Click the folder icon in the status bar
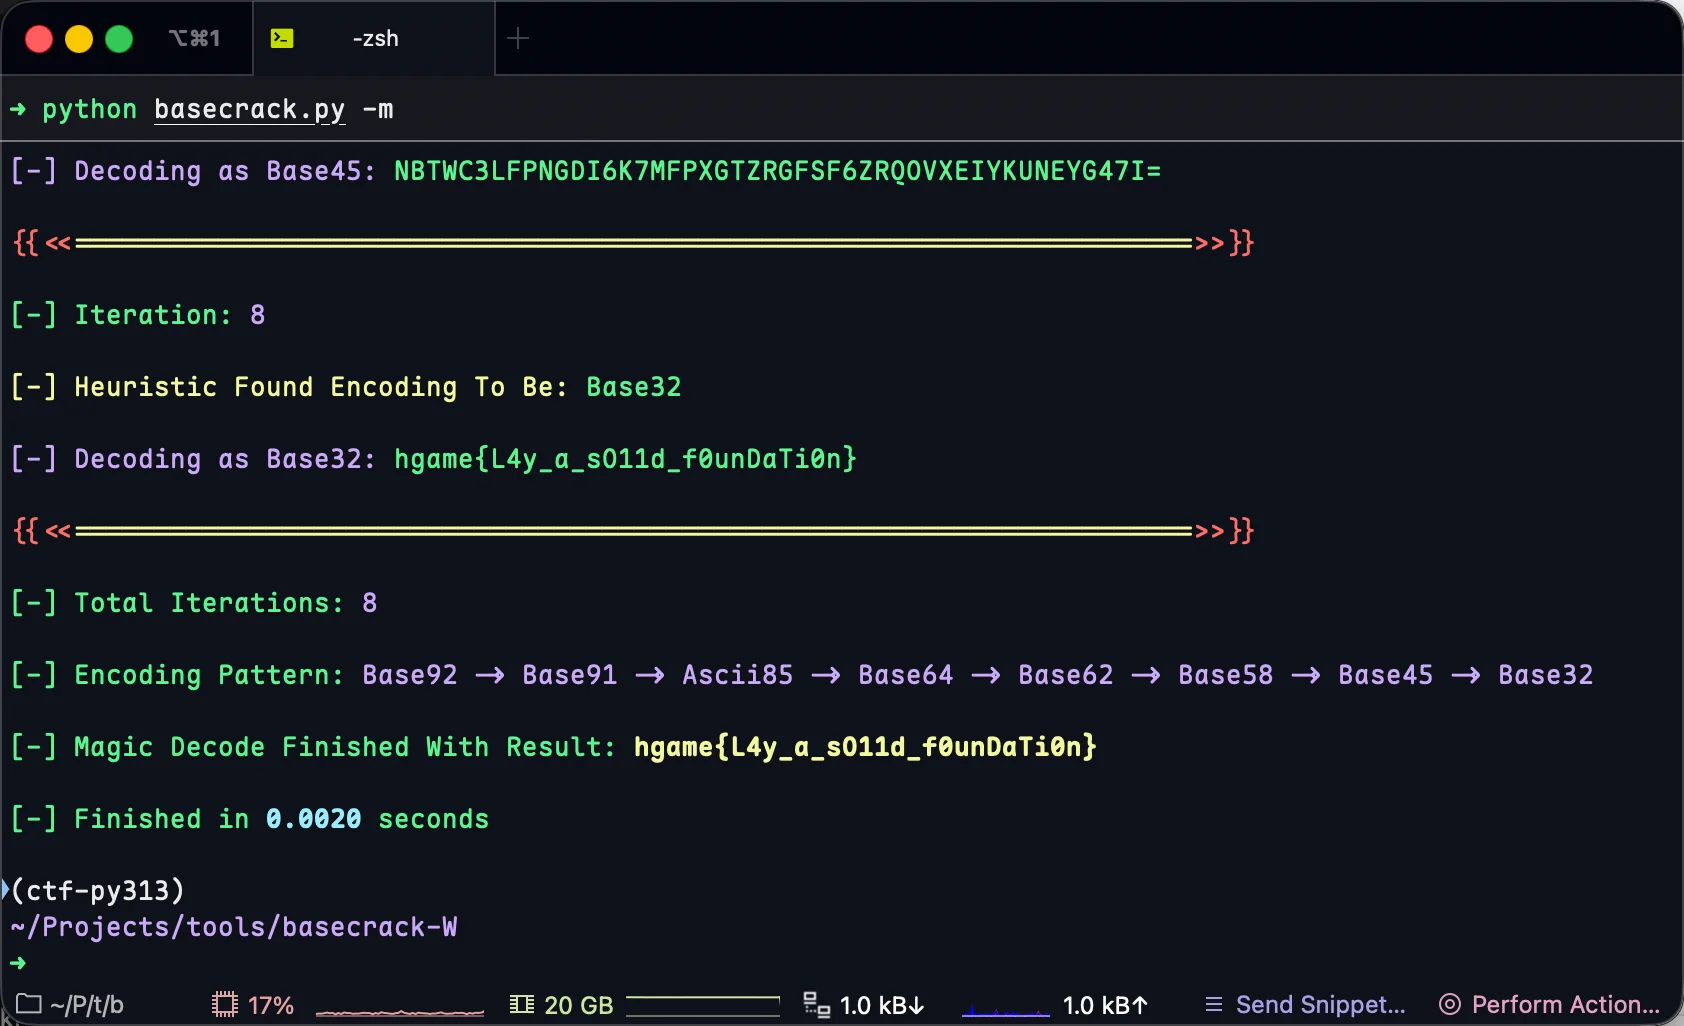Image resolution: width=1684 pixels, height=1026 pixels. tap(29, 1004)
